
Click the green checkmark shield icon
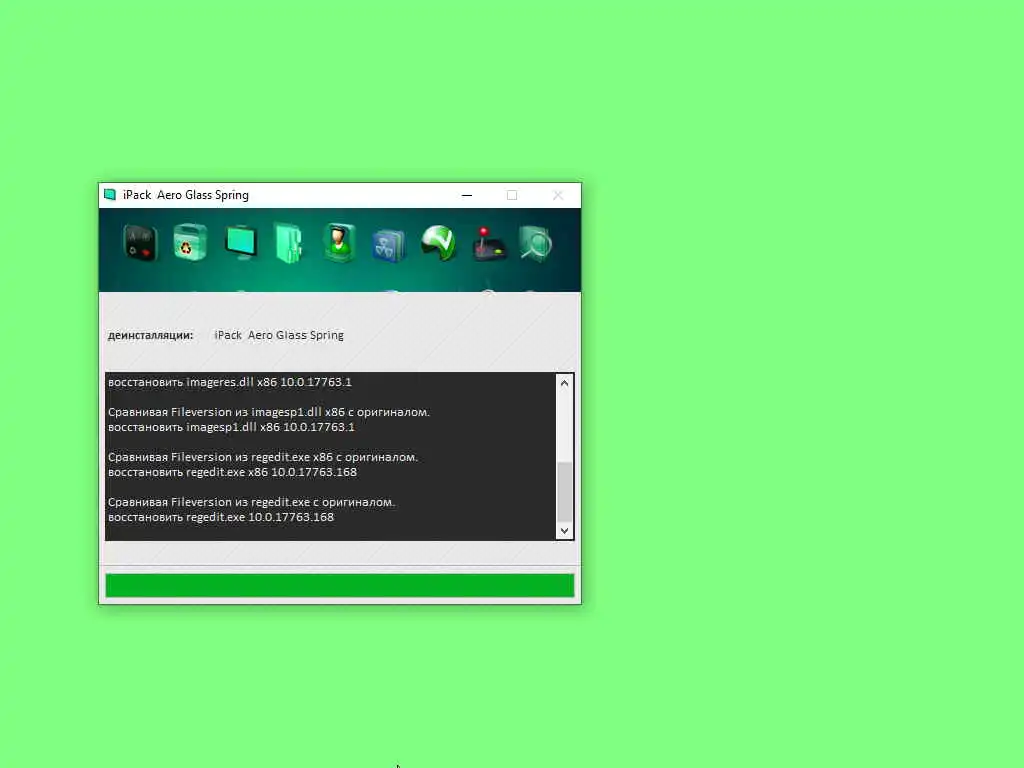[438, 243]
